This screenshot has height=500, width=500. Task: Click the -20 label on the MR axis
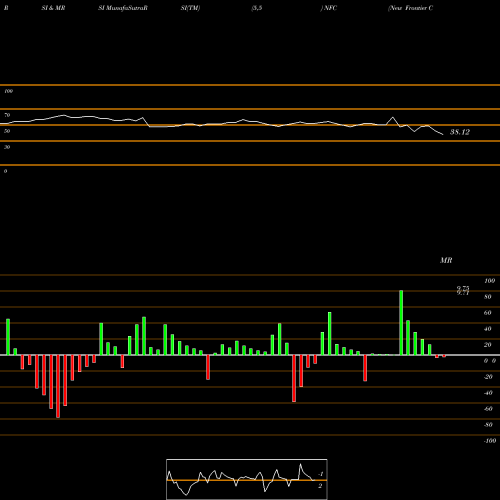pyautogui.click(x=488, y=377)
